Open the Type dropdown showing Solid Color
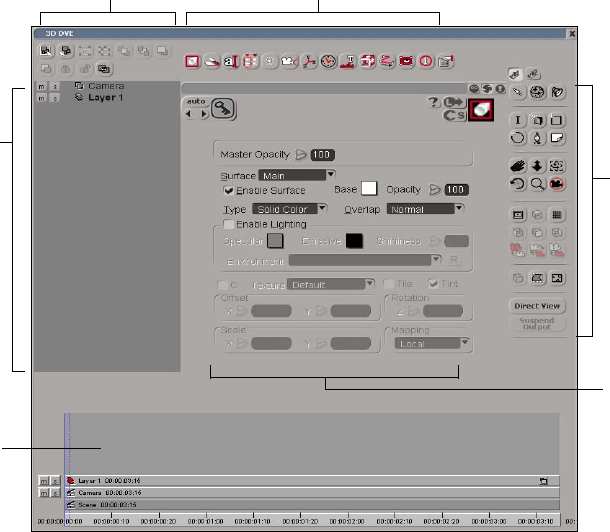Image resolution: width=610 pixels, height=532 pixels. tap(290, 209)
